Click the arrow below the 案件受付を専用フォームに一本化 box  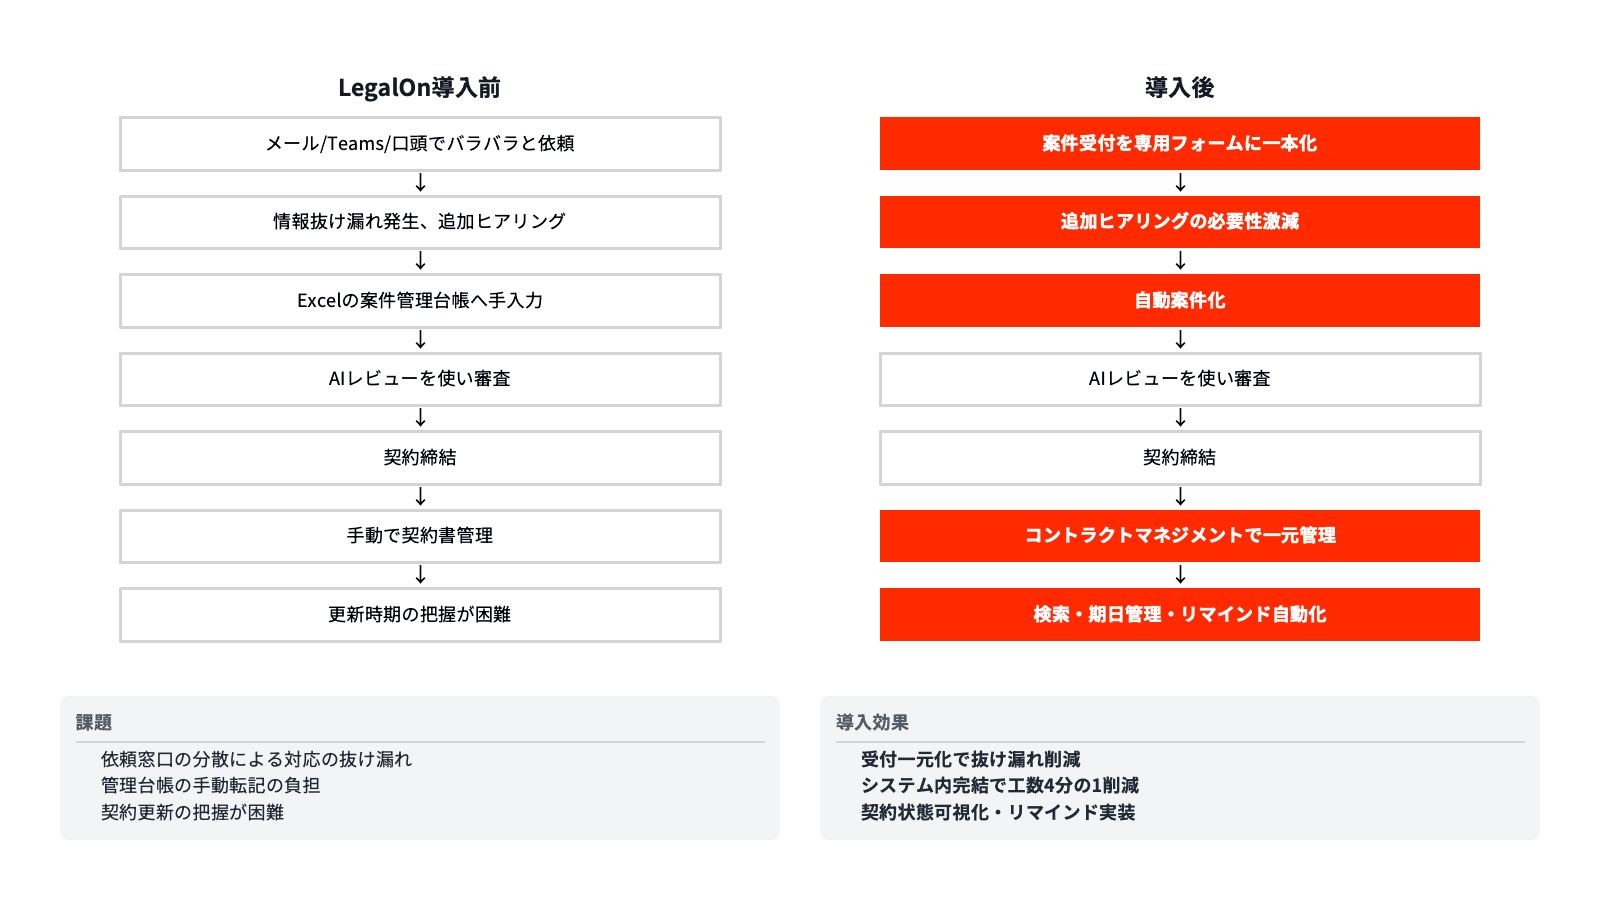(1180, 183)
